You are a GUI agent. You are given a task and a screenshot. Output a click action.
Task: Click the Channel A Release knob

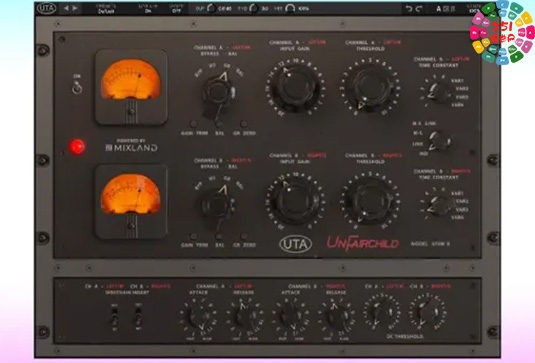(x=245, y=317)
